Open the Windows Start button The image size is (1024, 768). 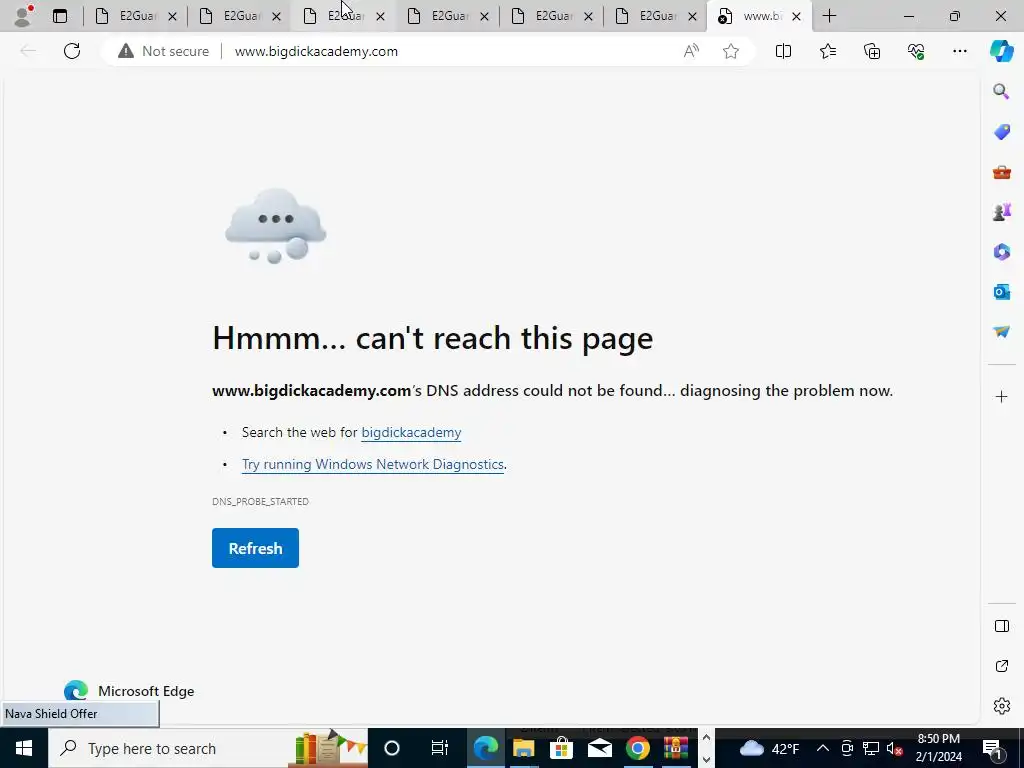click(x=24, y=748)
